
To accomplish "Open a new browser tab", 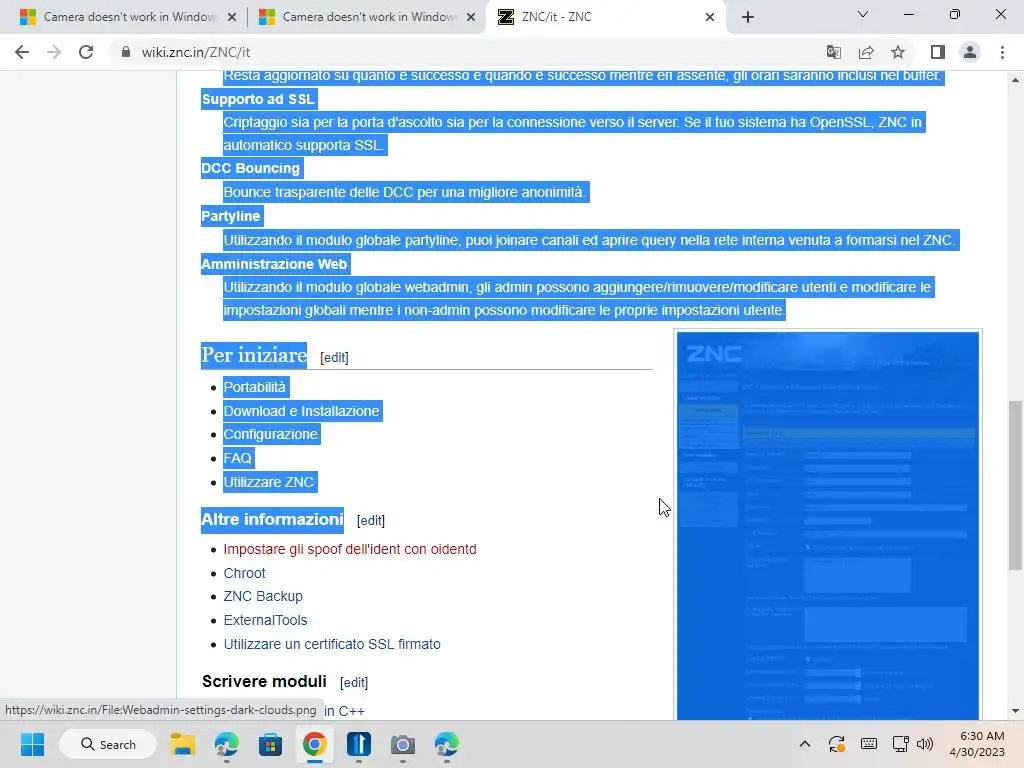I will coord(748,17).
